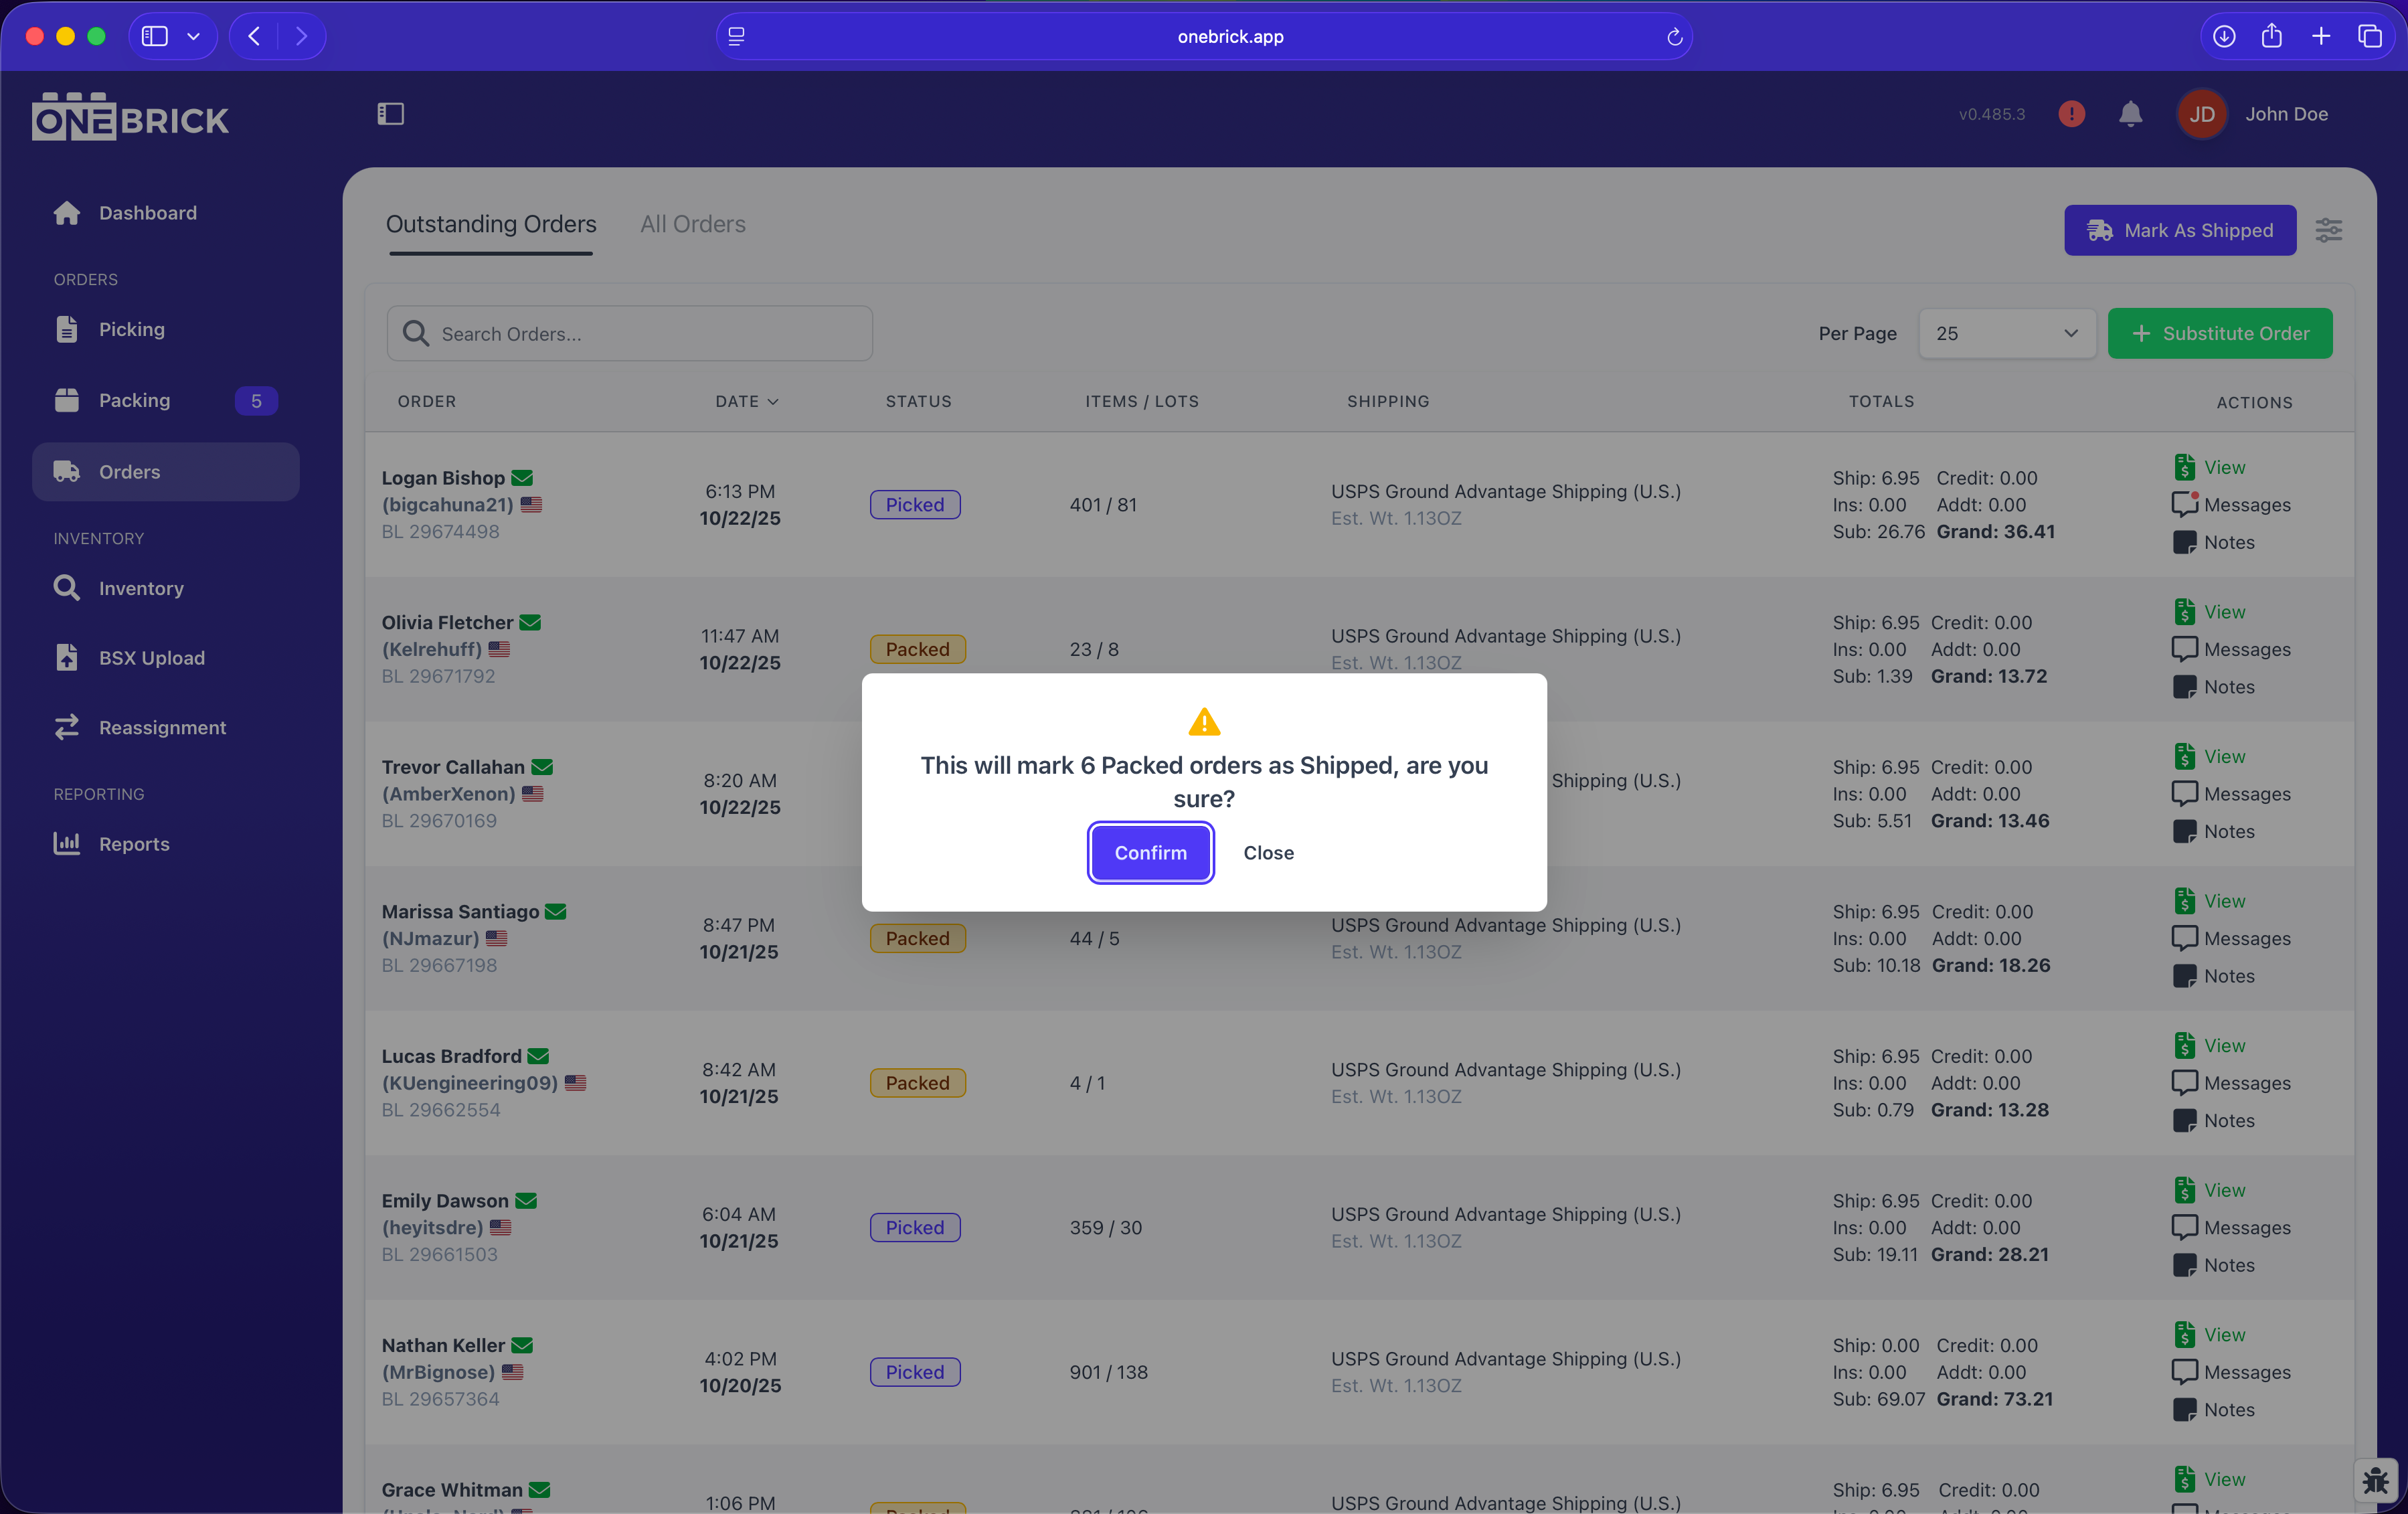Screen dimensions: 2408x1514
Task: Open the filter settings sliders icon
Action: 2328,230
